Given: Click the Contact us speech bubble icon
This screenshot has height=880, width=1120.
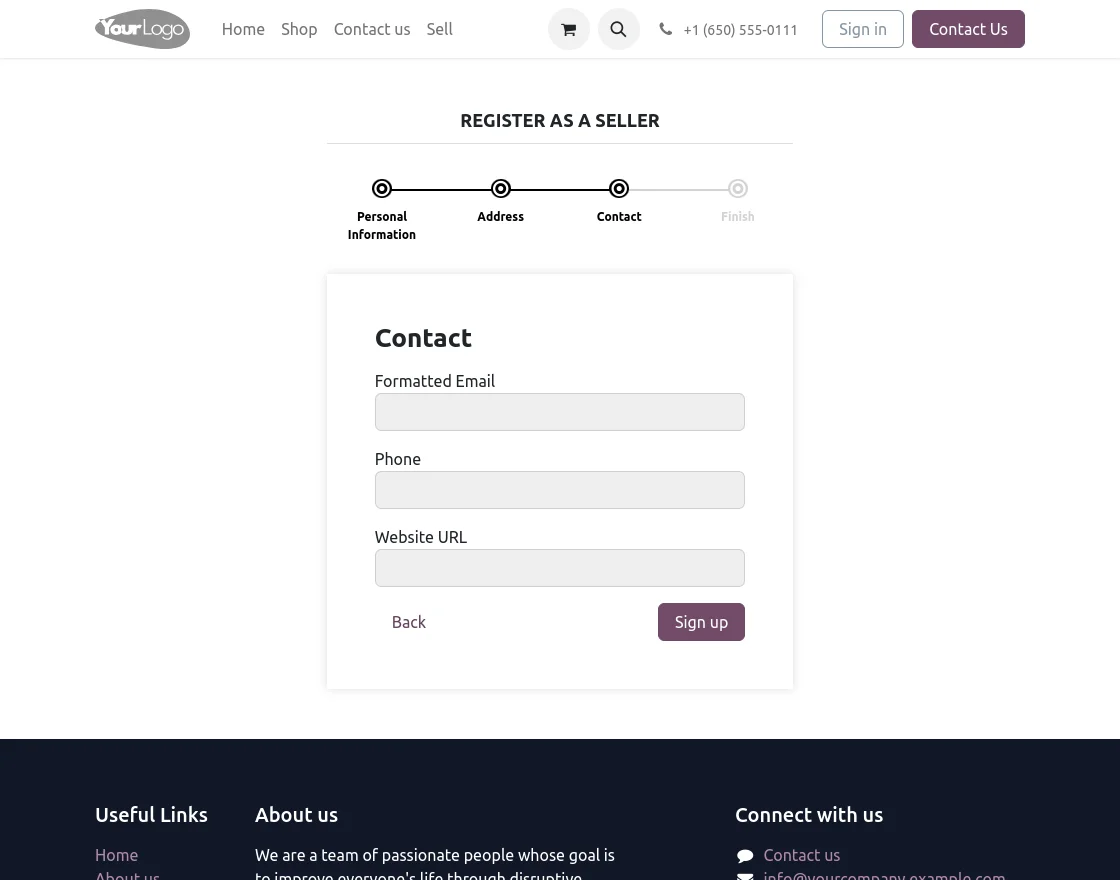Looking at the screenshot, I should tap(746, 856).
